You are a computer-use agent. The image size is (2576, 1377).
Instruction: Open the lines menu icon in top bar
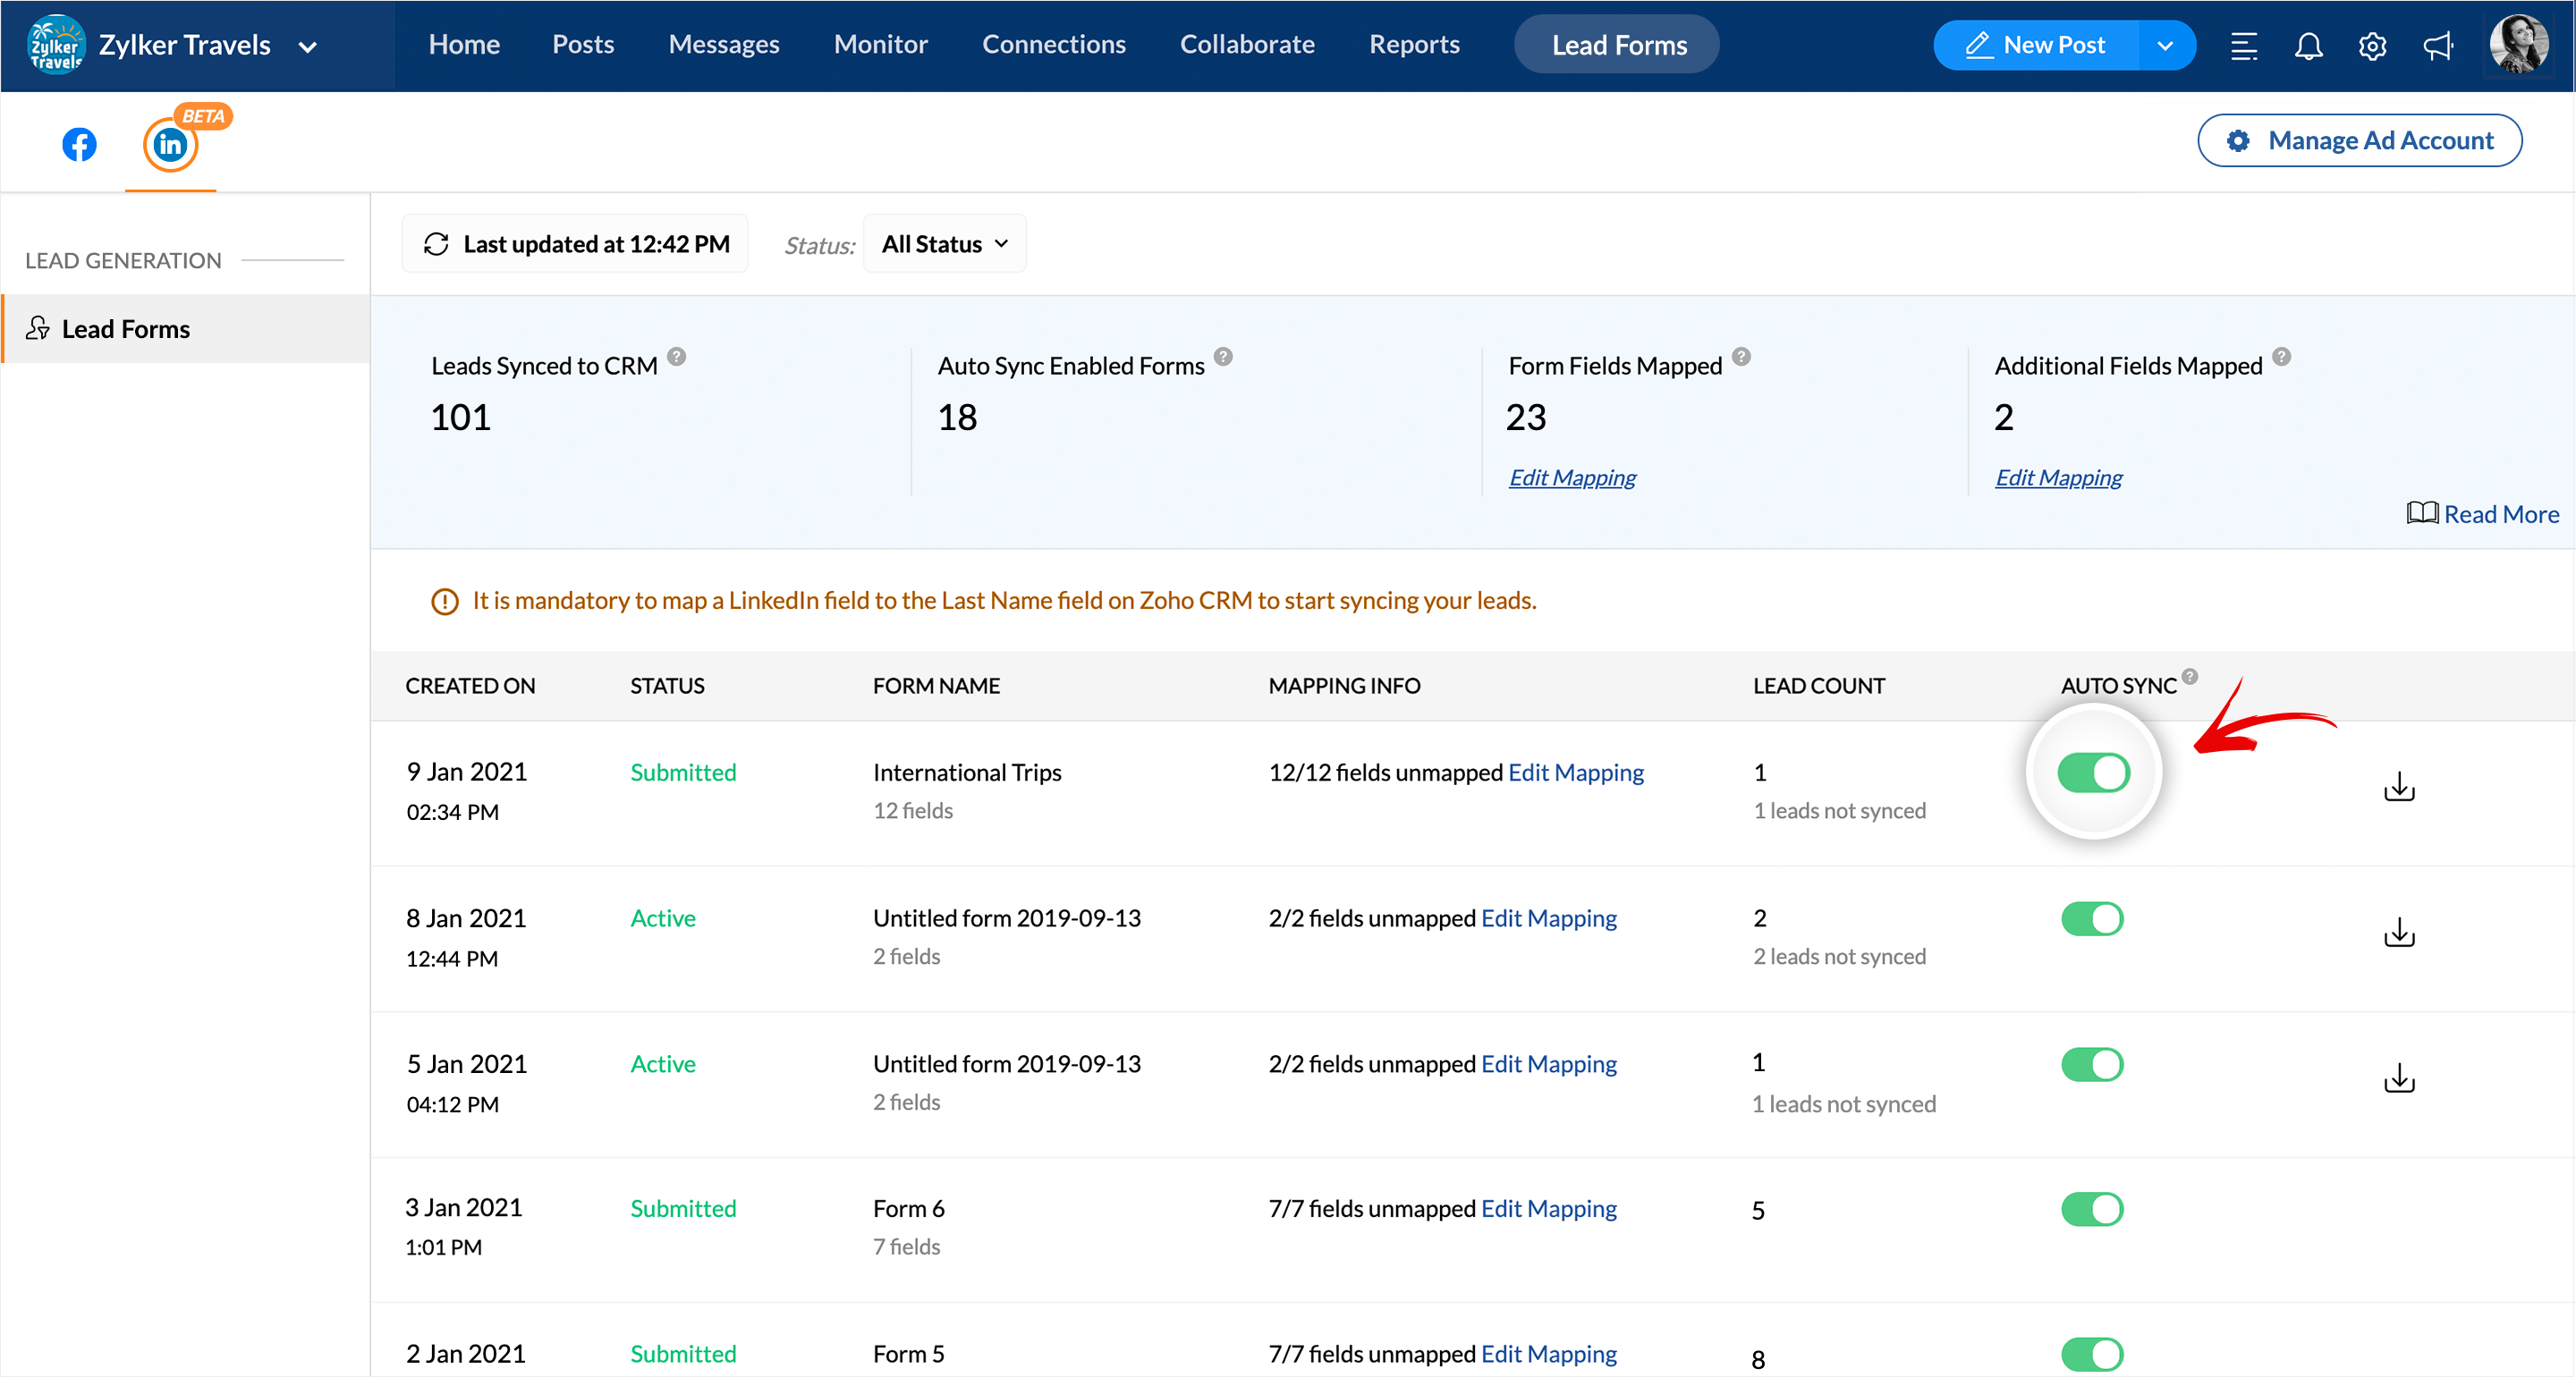(2244, 46)
